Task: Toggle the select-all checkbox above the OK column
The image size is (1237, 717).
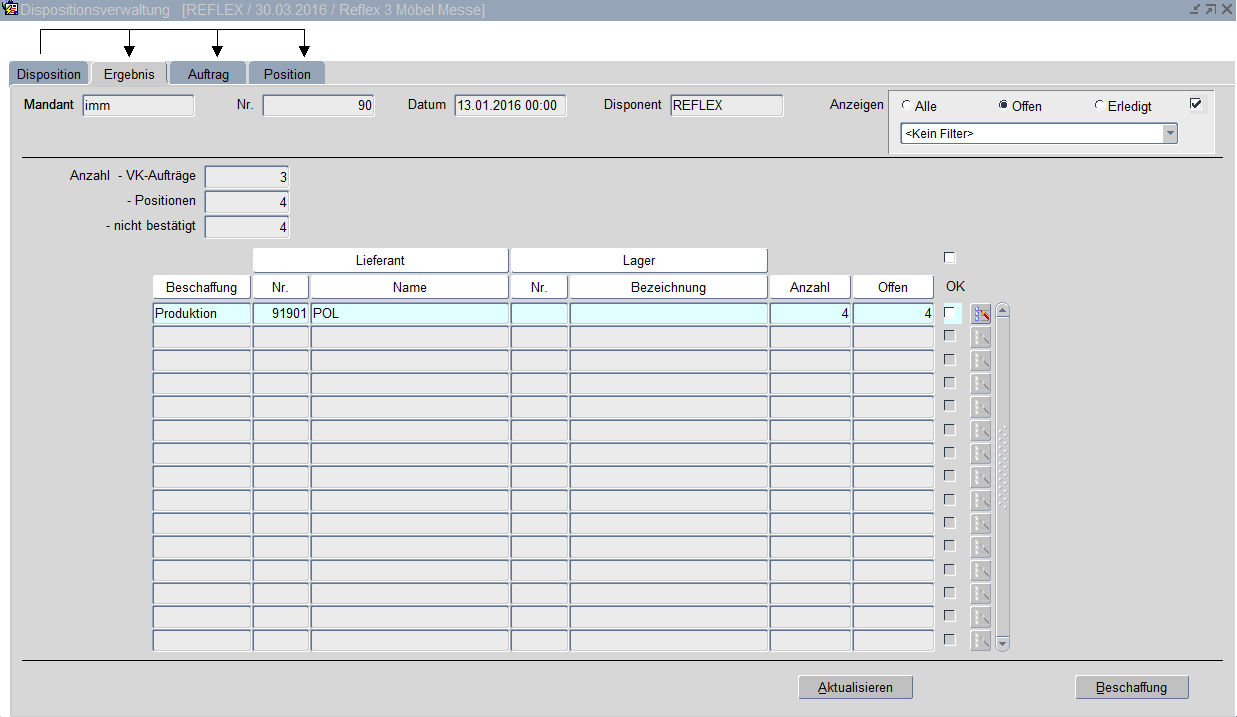Action: coord(950,258)
